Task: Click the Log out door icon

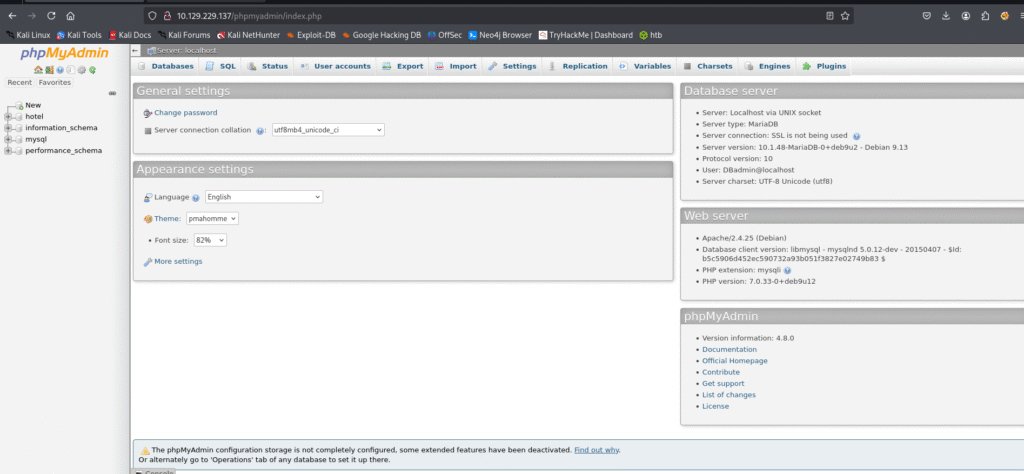Action: (49, 70)
